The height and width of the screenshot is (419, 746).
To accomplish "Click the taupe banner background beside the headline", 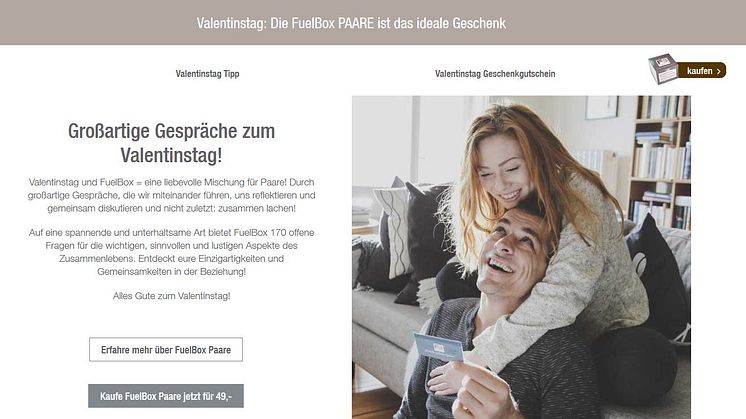I will tap(95, 22).
